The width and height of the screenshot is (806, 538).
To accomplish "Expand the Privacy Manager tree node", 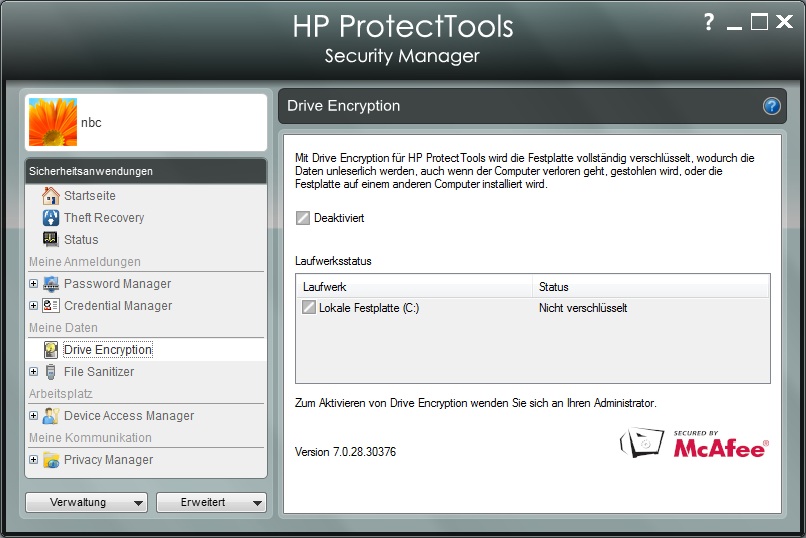I will (x=33, y=460).
